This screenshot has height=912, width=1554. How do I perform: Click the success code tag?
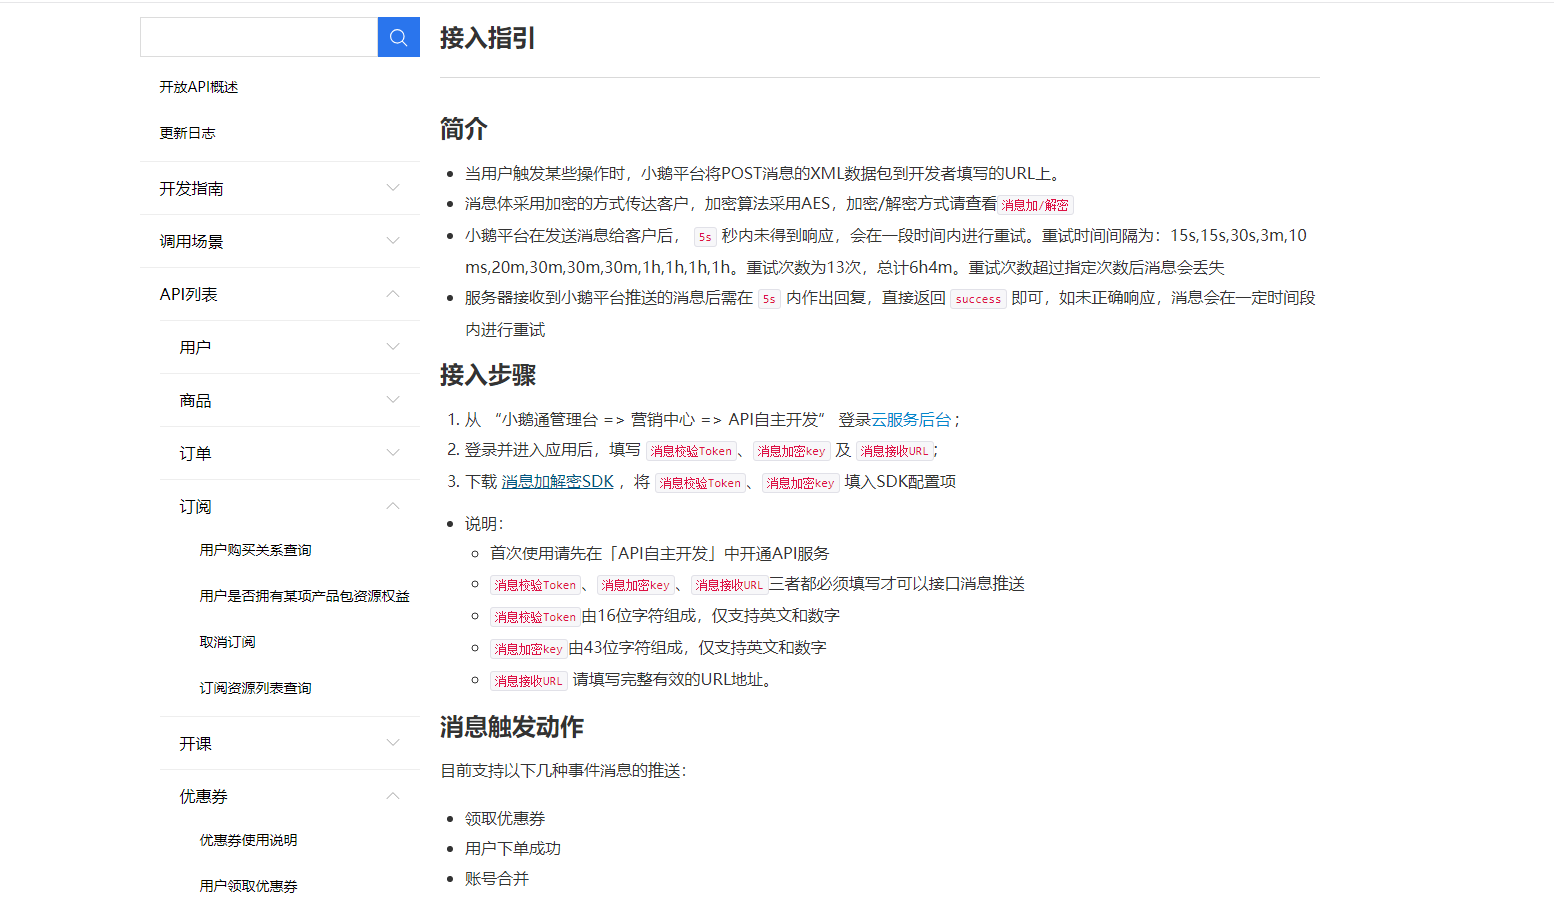(978, 299)
